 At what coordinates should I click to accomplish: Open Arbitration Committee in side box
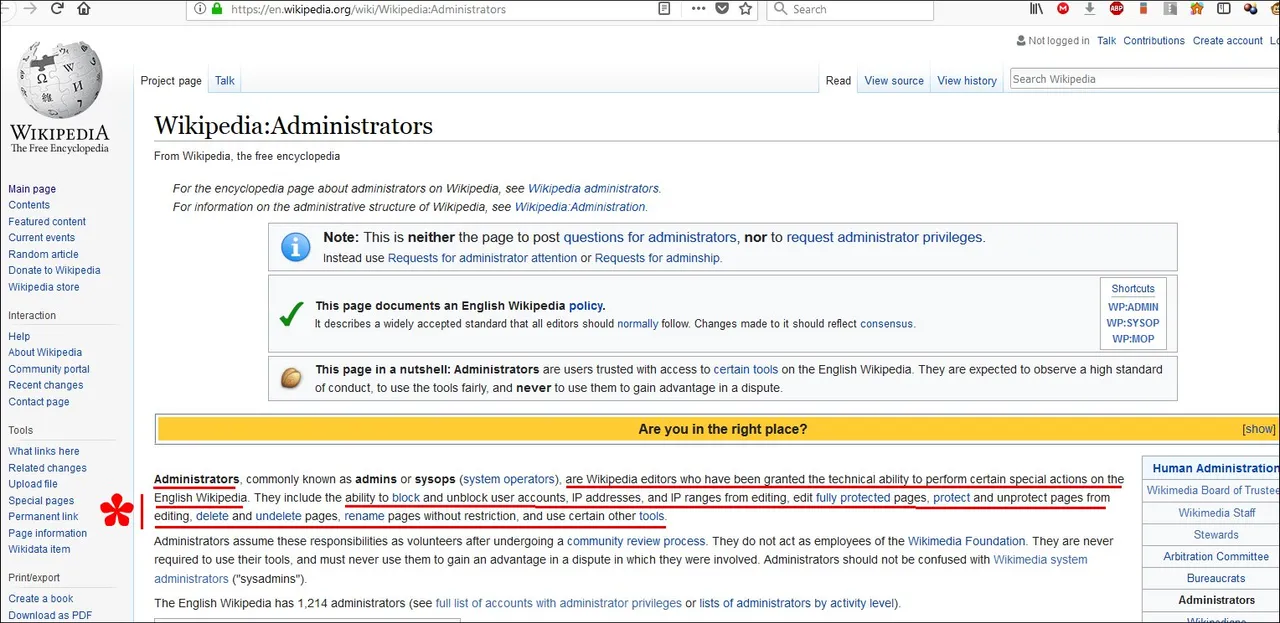click(x=1216, y=556)
